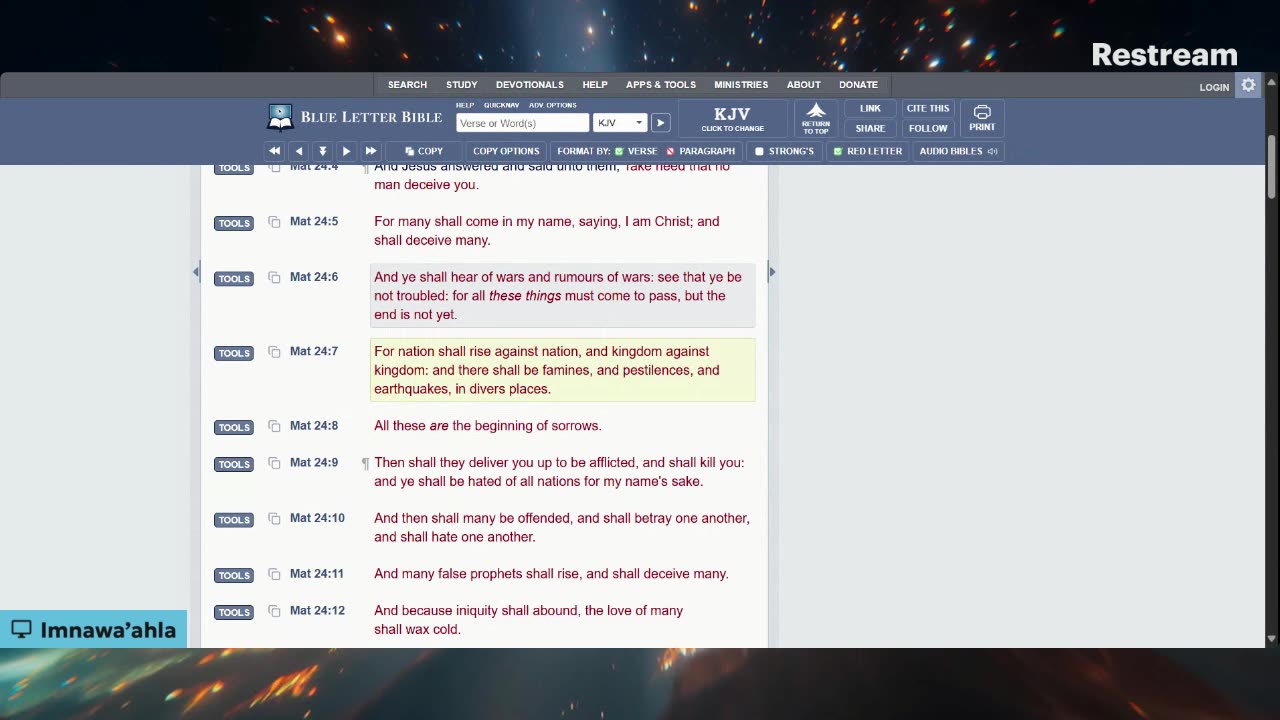This screenshot has width=1280, height=720.
Task: Click small Help link above search
Action: click(465, 105)
